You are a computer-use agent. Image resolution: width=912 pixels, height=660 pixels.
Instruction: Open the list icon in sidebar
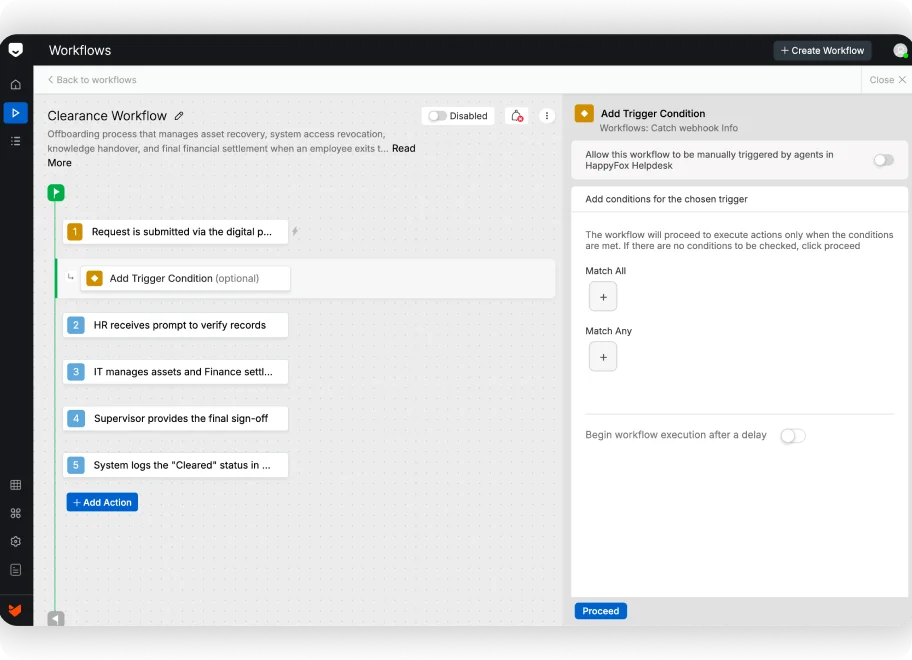16,141
